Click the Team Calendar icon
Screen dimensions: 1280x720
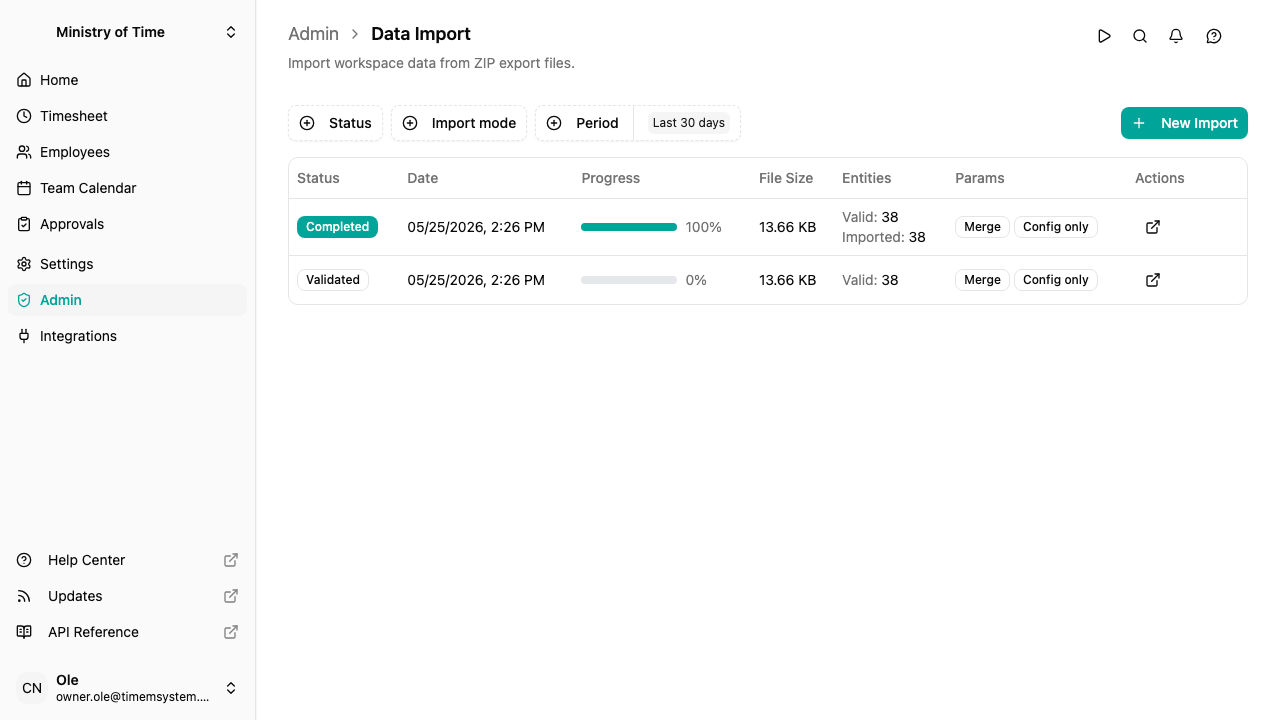click(x=24, y=188)
